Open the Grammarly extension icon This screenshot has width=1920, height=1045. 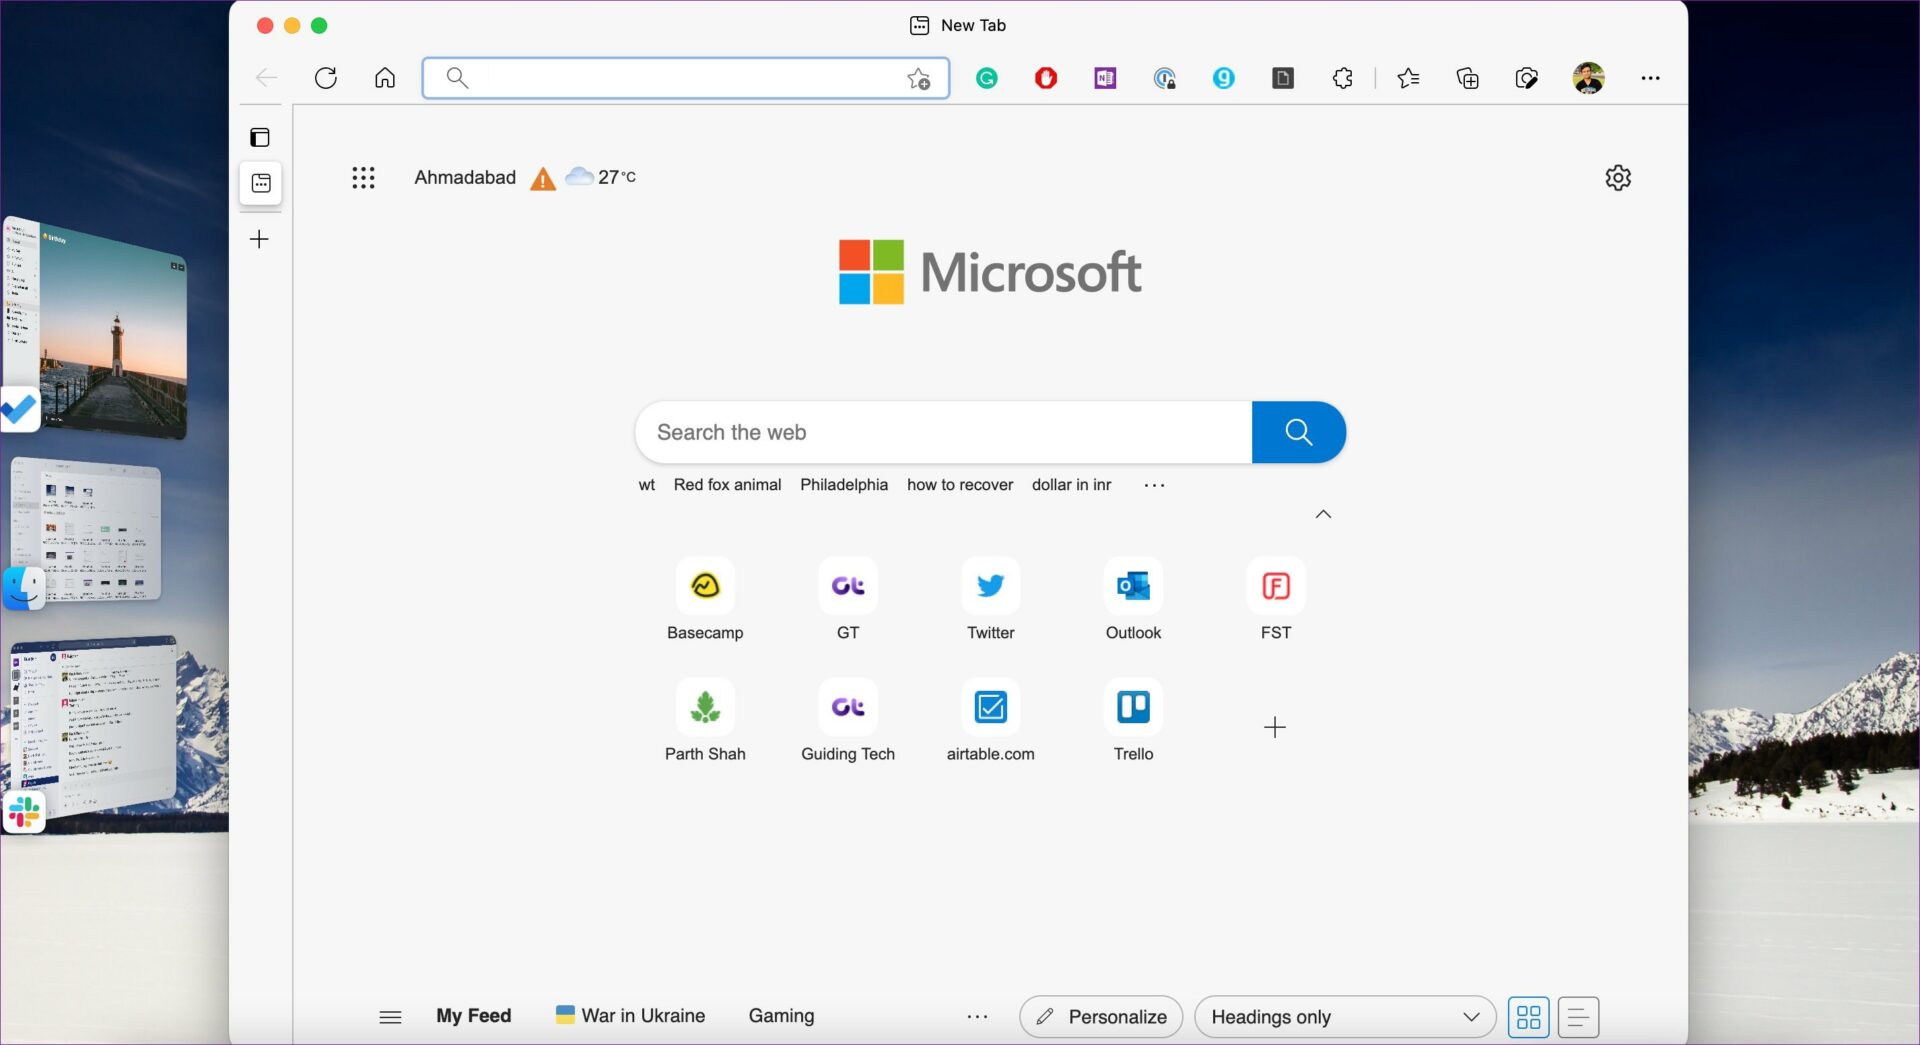click(987, 78)
